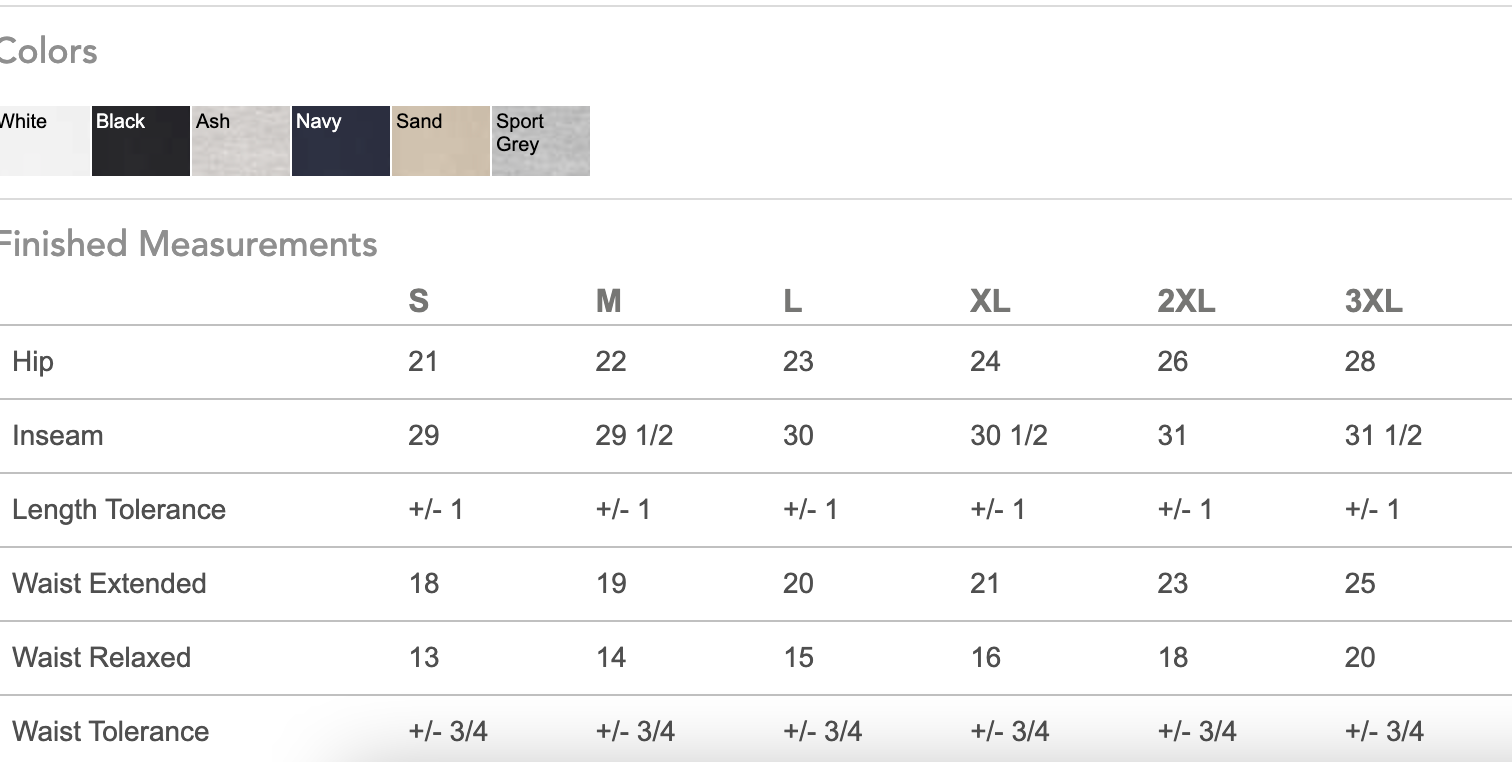Select the White color swatch

(x=44, y=141)
